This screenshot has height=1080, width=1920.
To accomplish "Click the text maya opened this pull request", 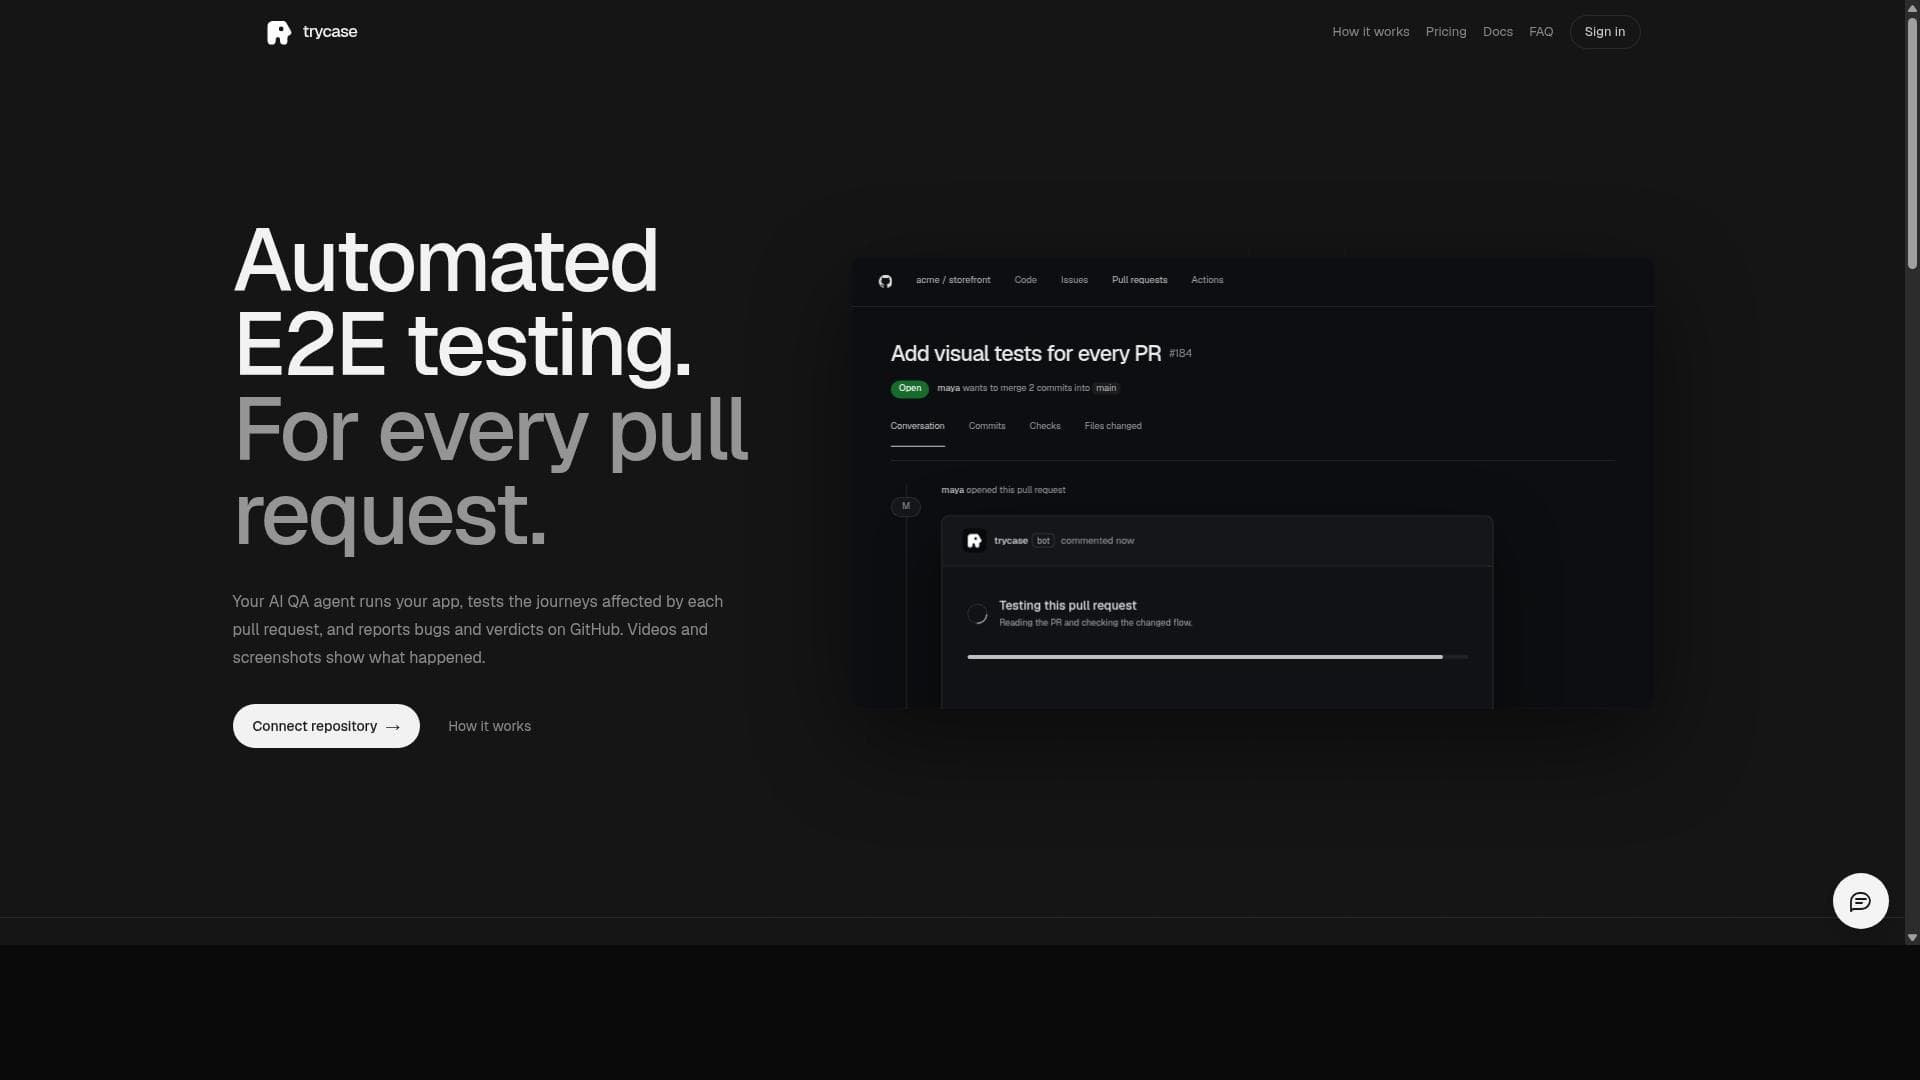I will coord(1003,490).
